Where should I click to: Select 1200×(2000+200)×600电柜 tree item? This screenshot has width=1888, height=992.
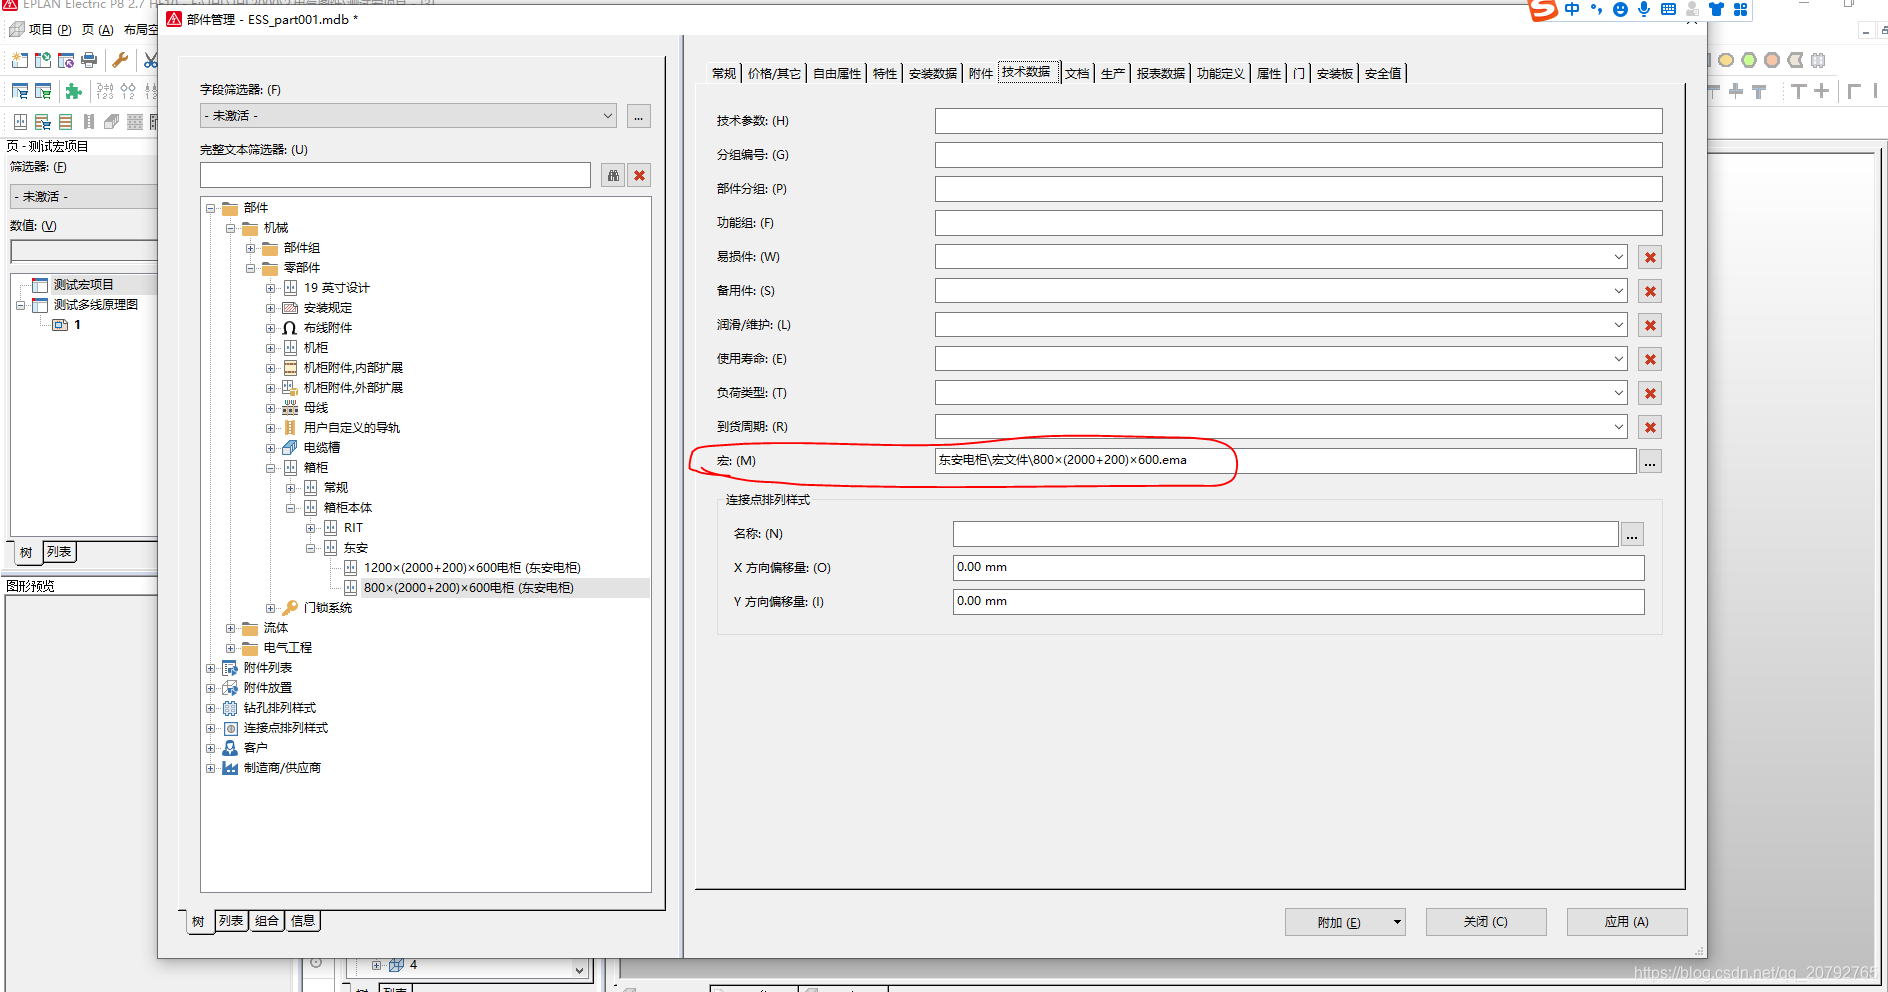click(471, 568)
